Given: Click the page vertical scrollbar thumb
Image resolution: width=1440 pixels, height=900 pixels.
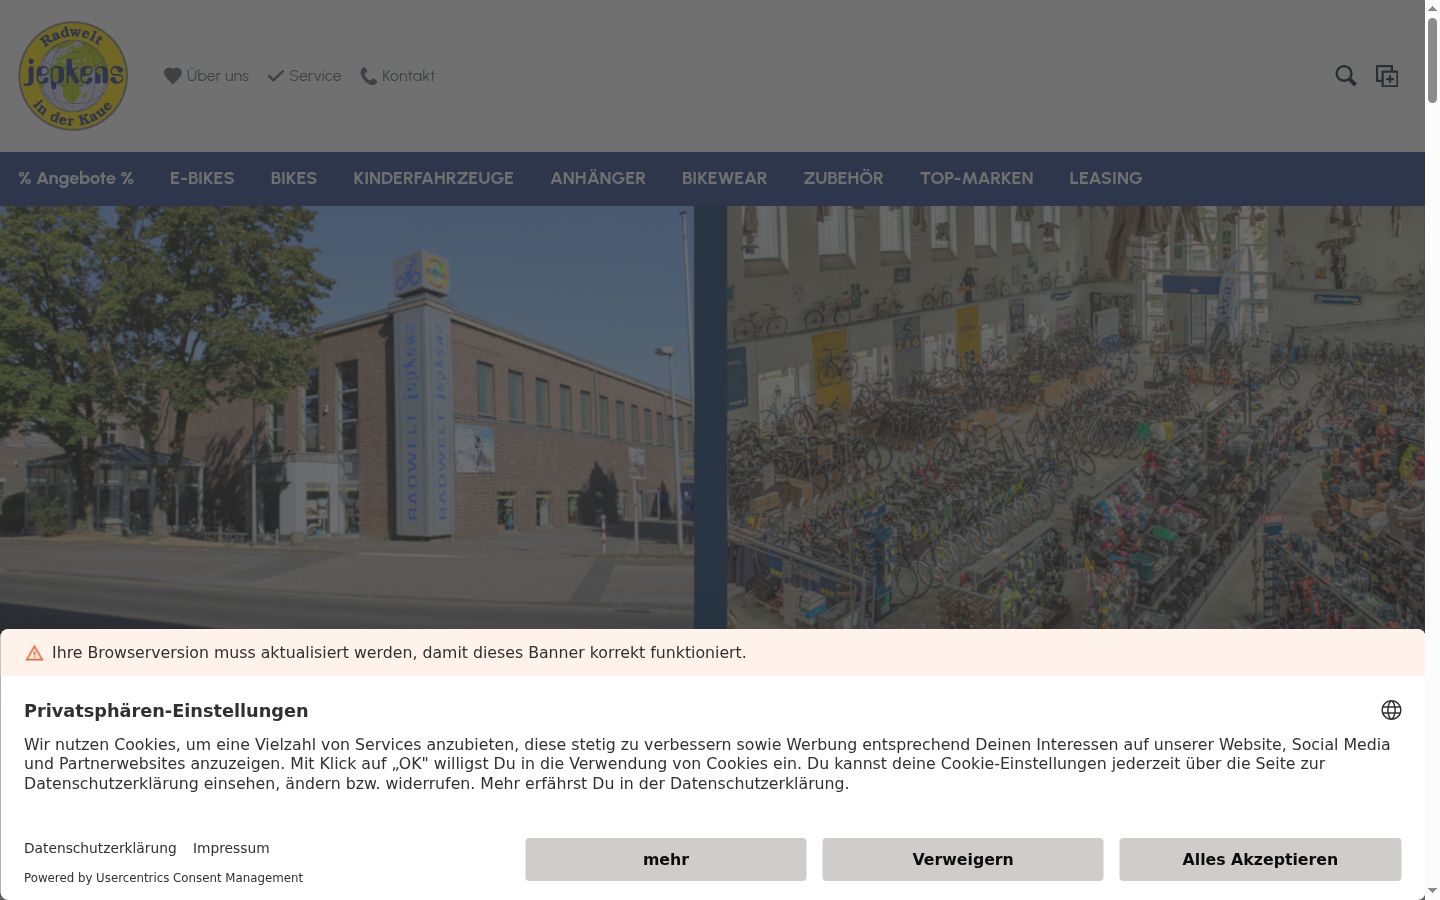Looking at the screenshot, I should (x=1432, y=60).
